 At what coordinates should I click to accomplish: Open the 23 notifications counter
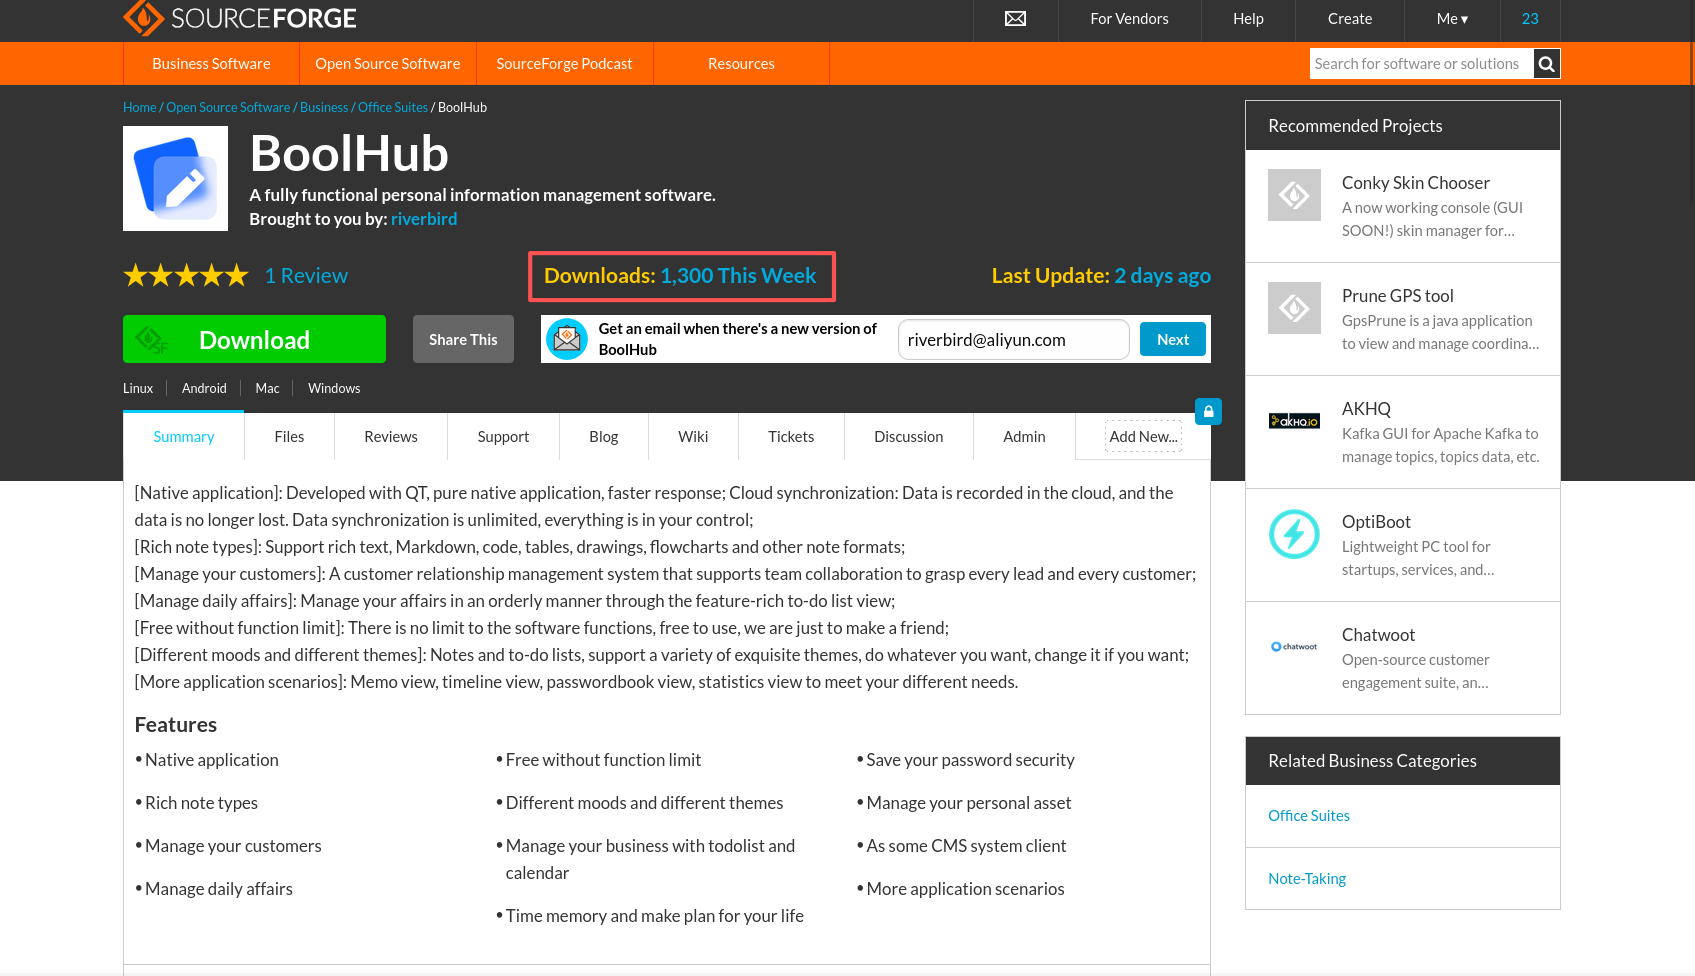tap(1530, 19)
